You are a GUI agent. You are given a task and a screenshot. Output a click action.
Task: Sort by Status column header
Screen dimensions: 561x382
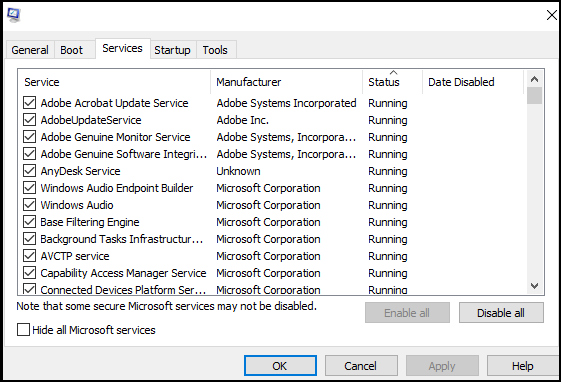[392, 82]
